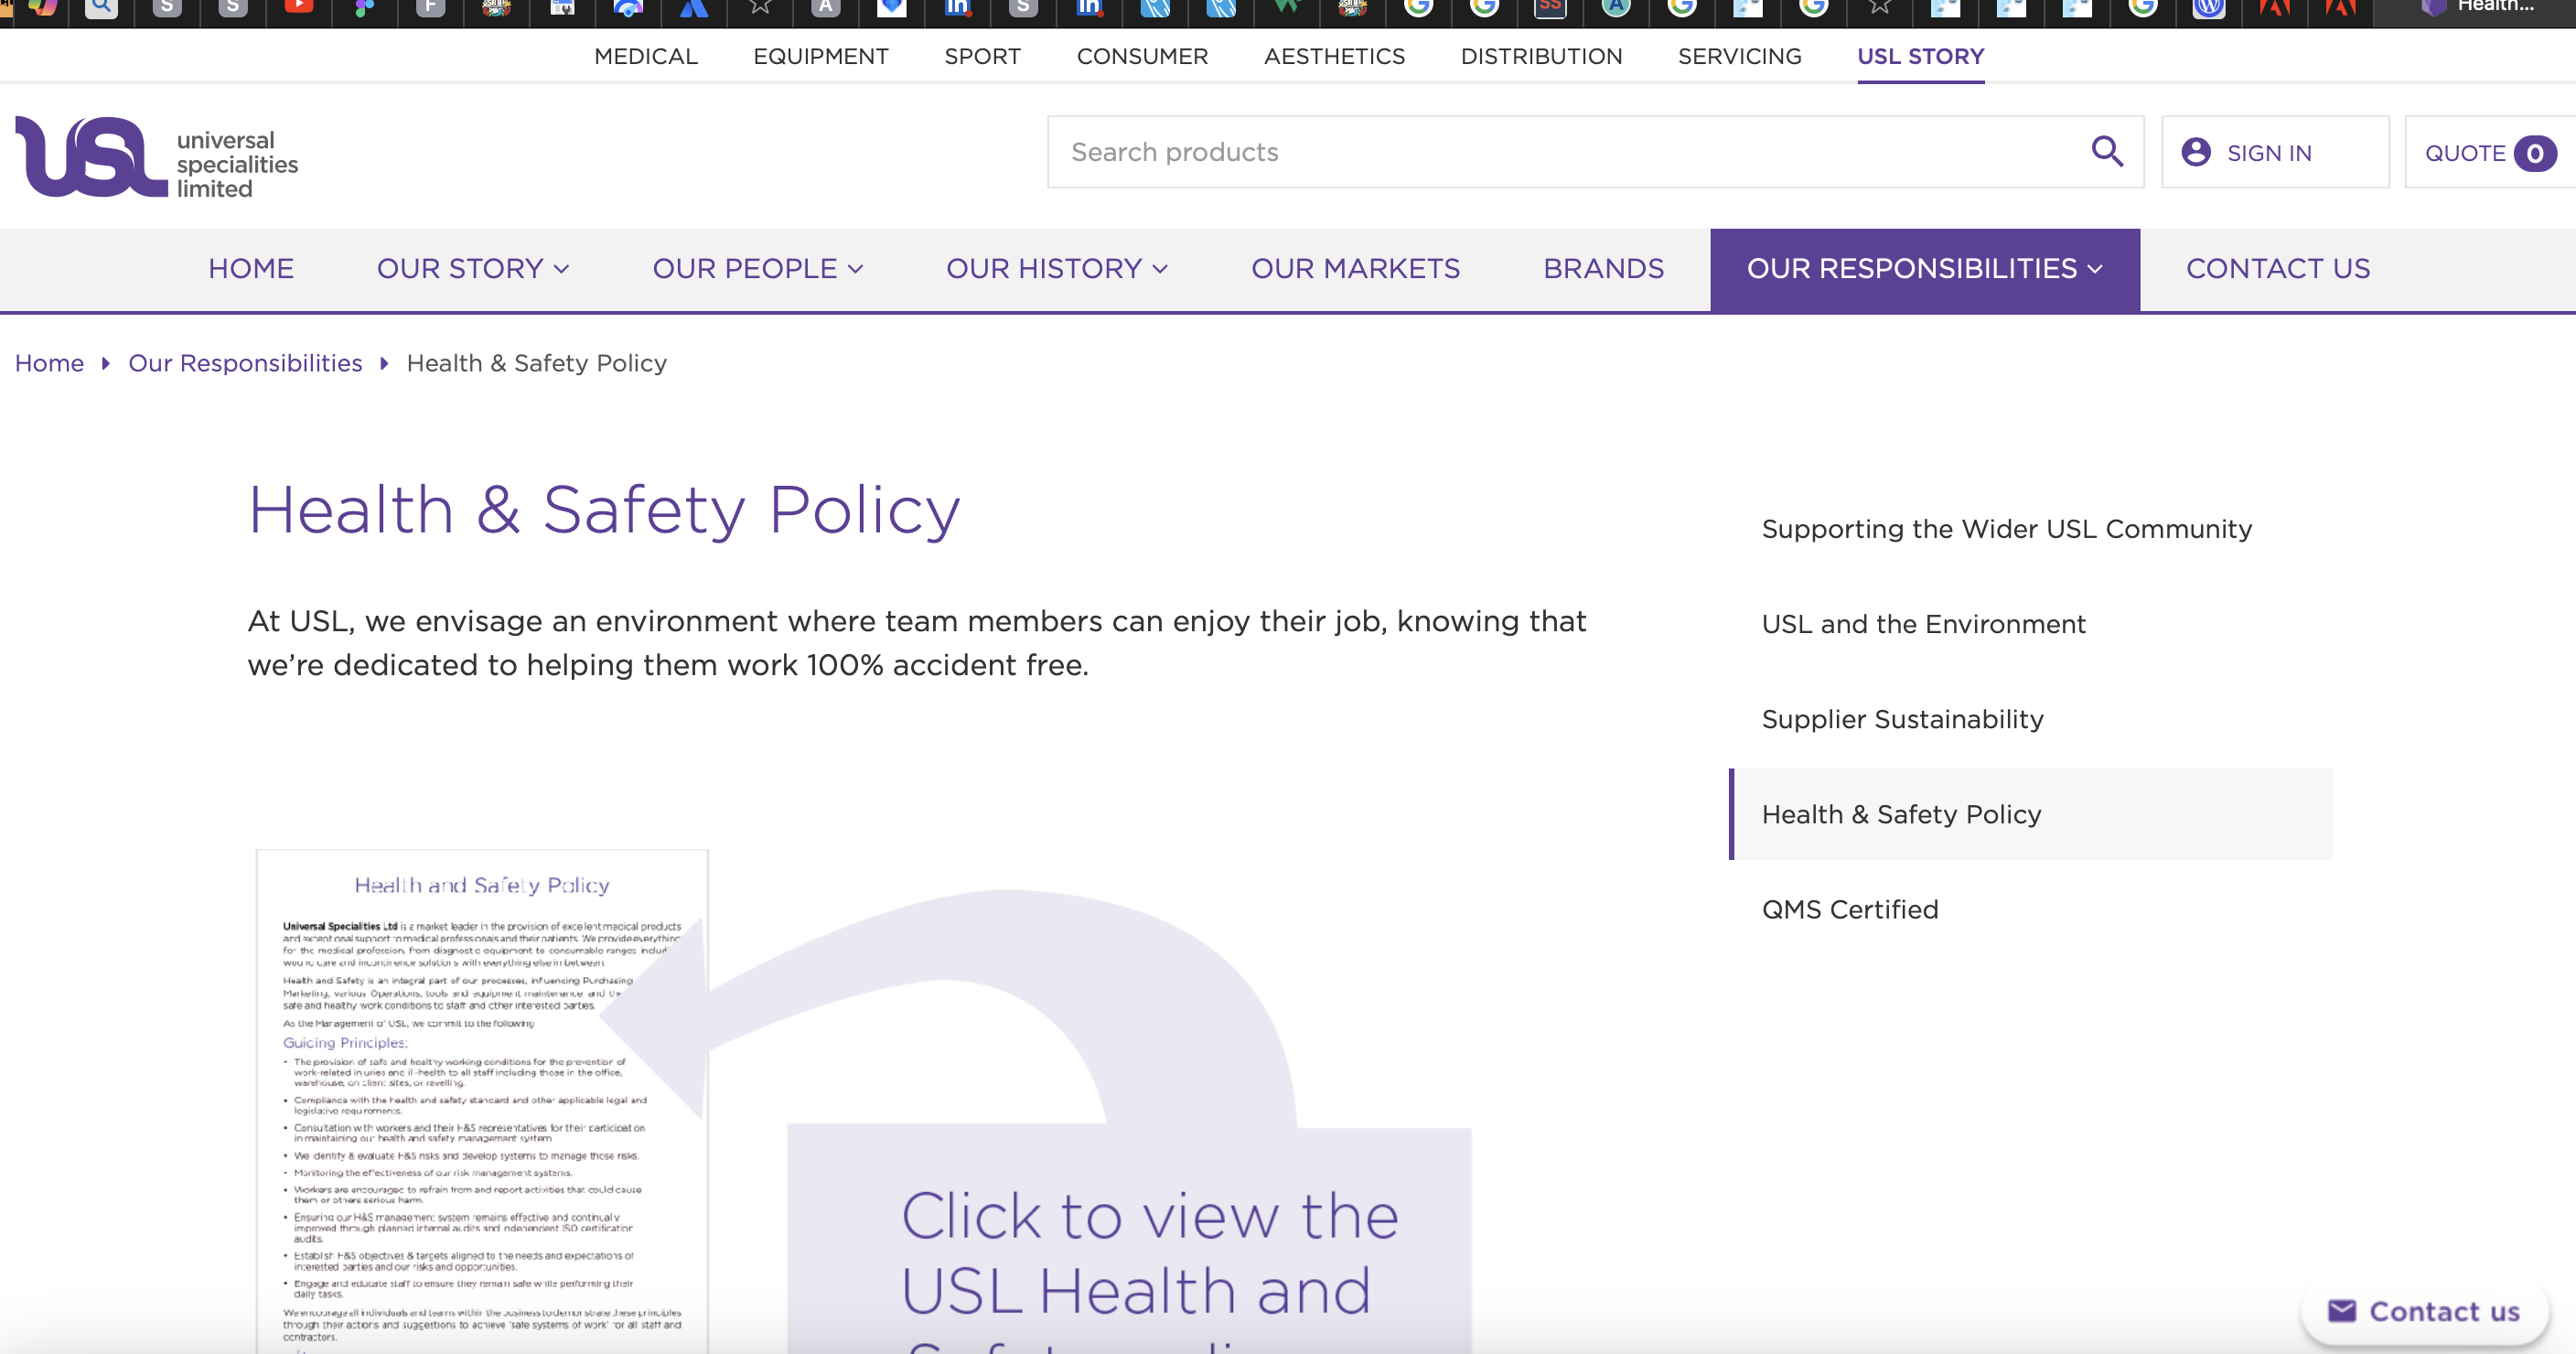Open the AESTHETICS section
This screenshot has height=1354, width=2576.
click(x=1334, y=56)
